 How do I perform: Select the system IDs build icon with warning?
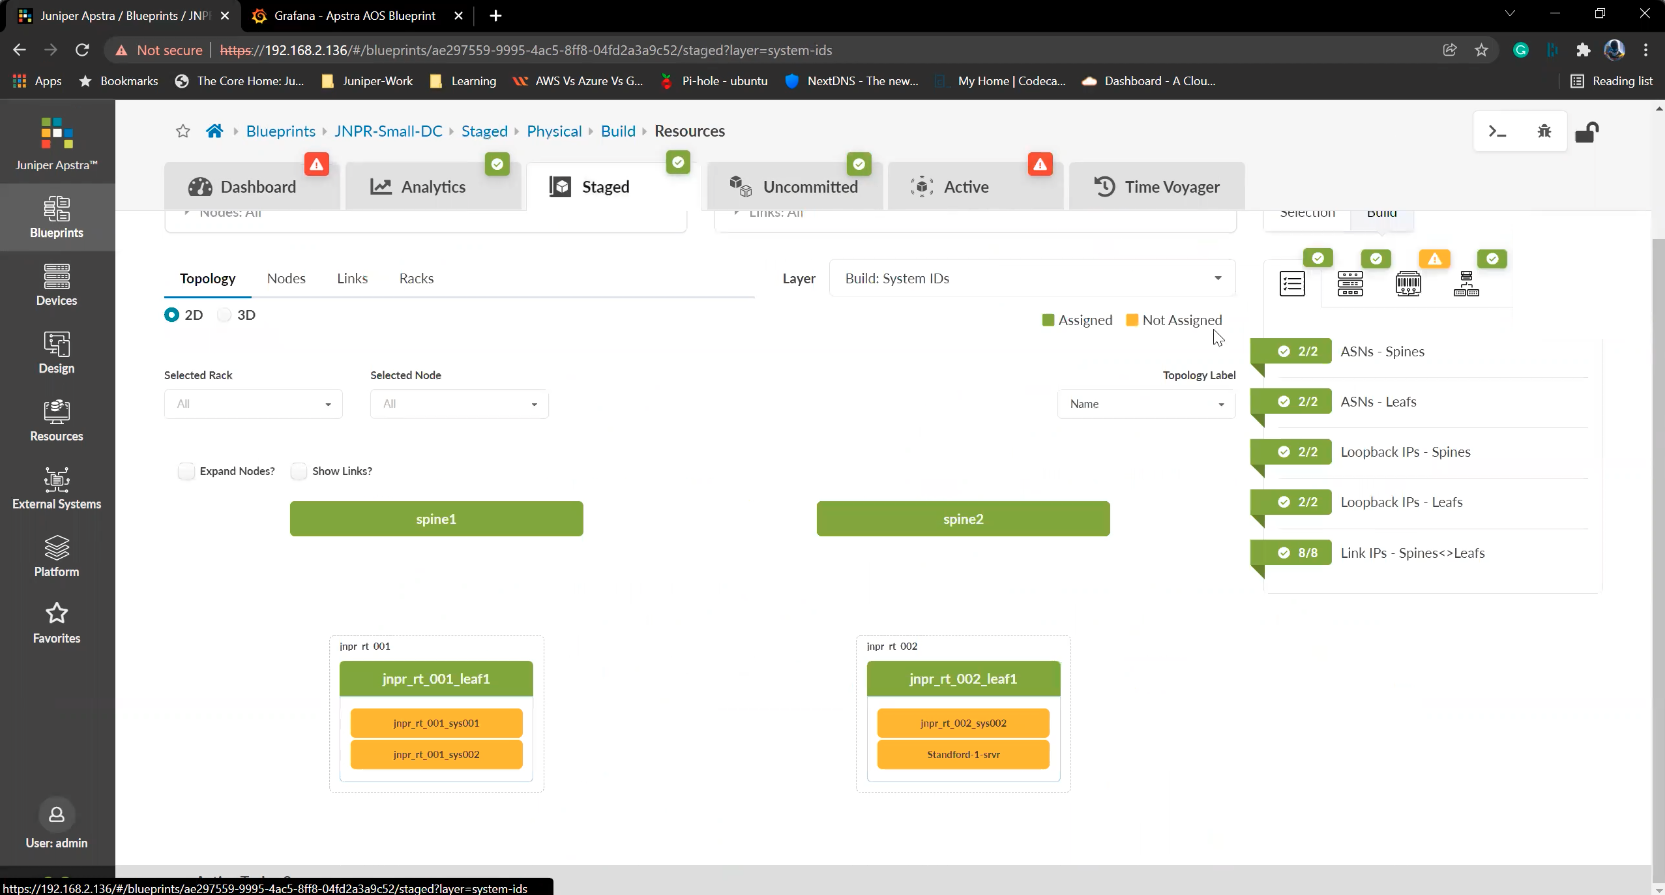pyautogui.click(x=1408, y=284)
